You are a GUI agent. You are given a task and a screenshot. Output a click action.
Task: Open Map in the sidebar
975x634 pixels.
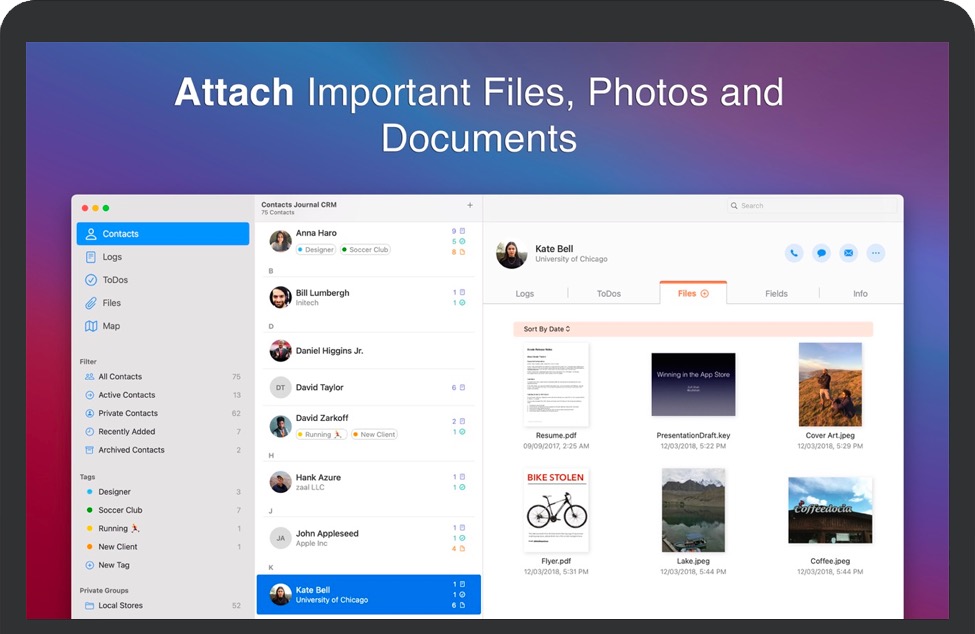(x=111, y=326)
